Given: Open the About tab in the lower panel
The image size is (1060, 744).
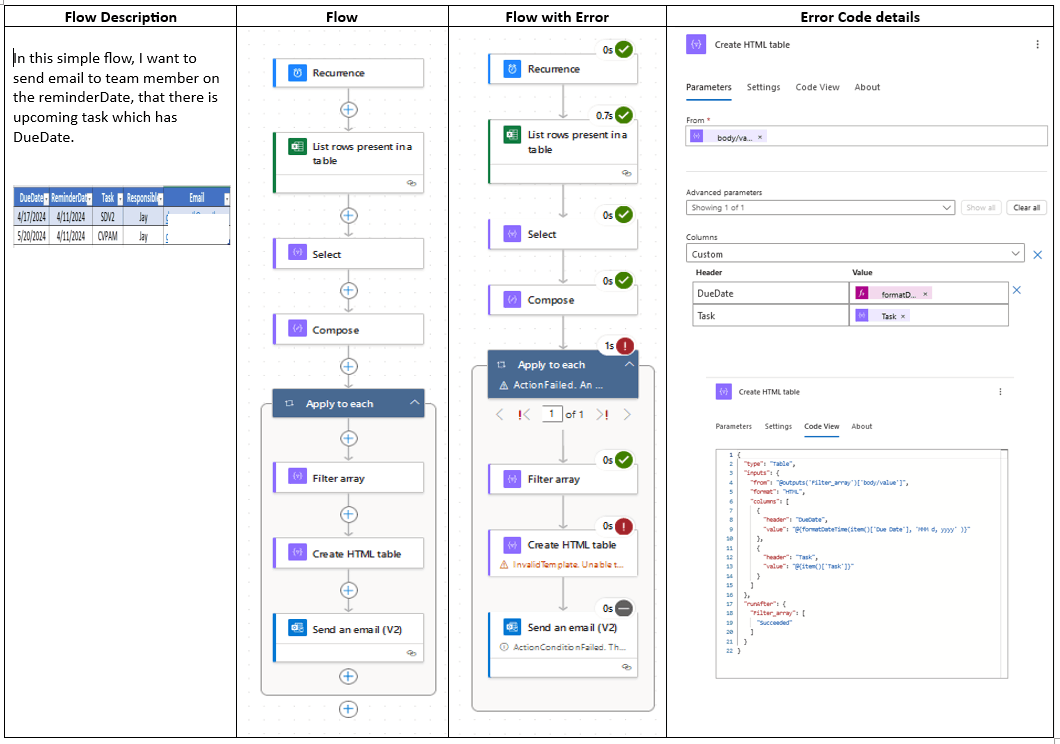Looking at the screenshot, I should click(862, 426).
